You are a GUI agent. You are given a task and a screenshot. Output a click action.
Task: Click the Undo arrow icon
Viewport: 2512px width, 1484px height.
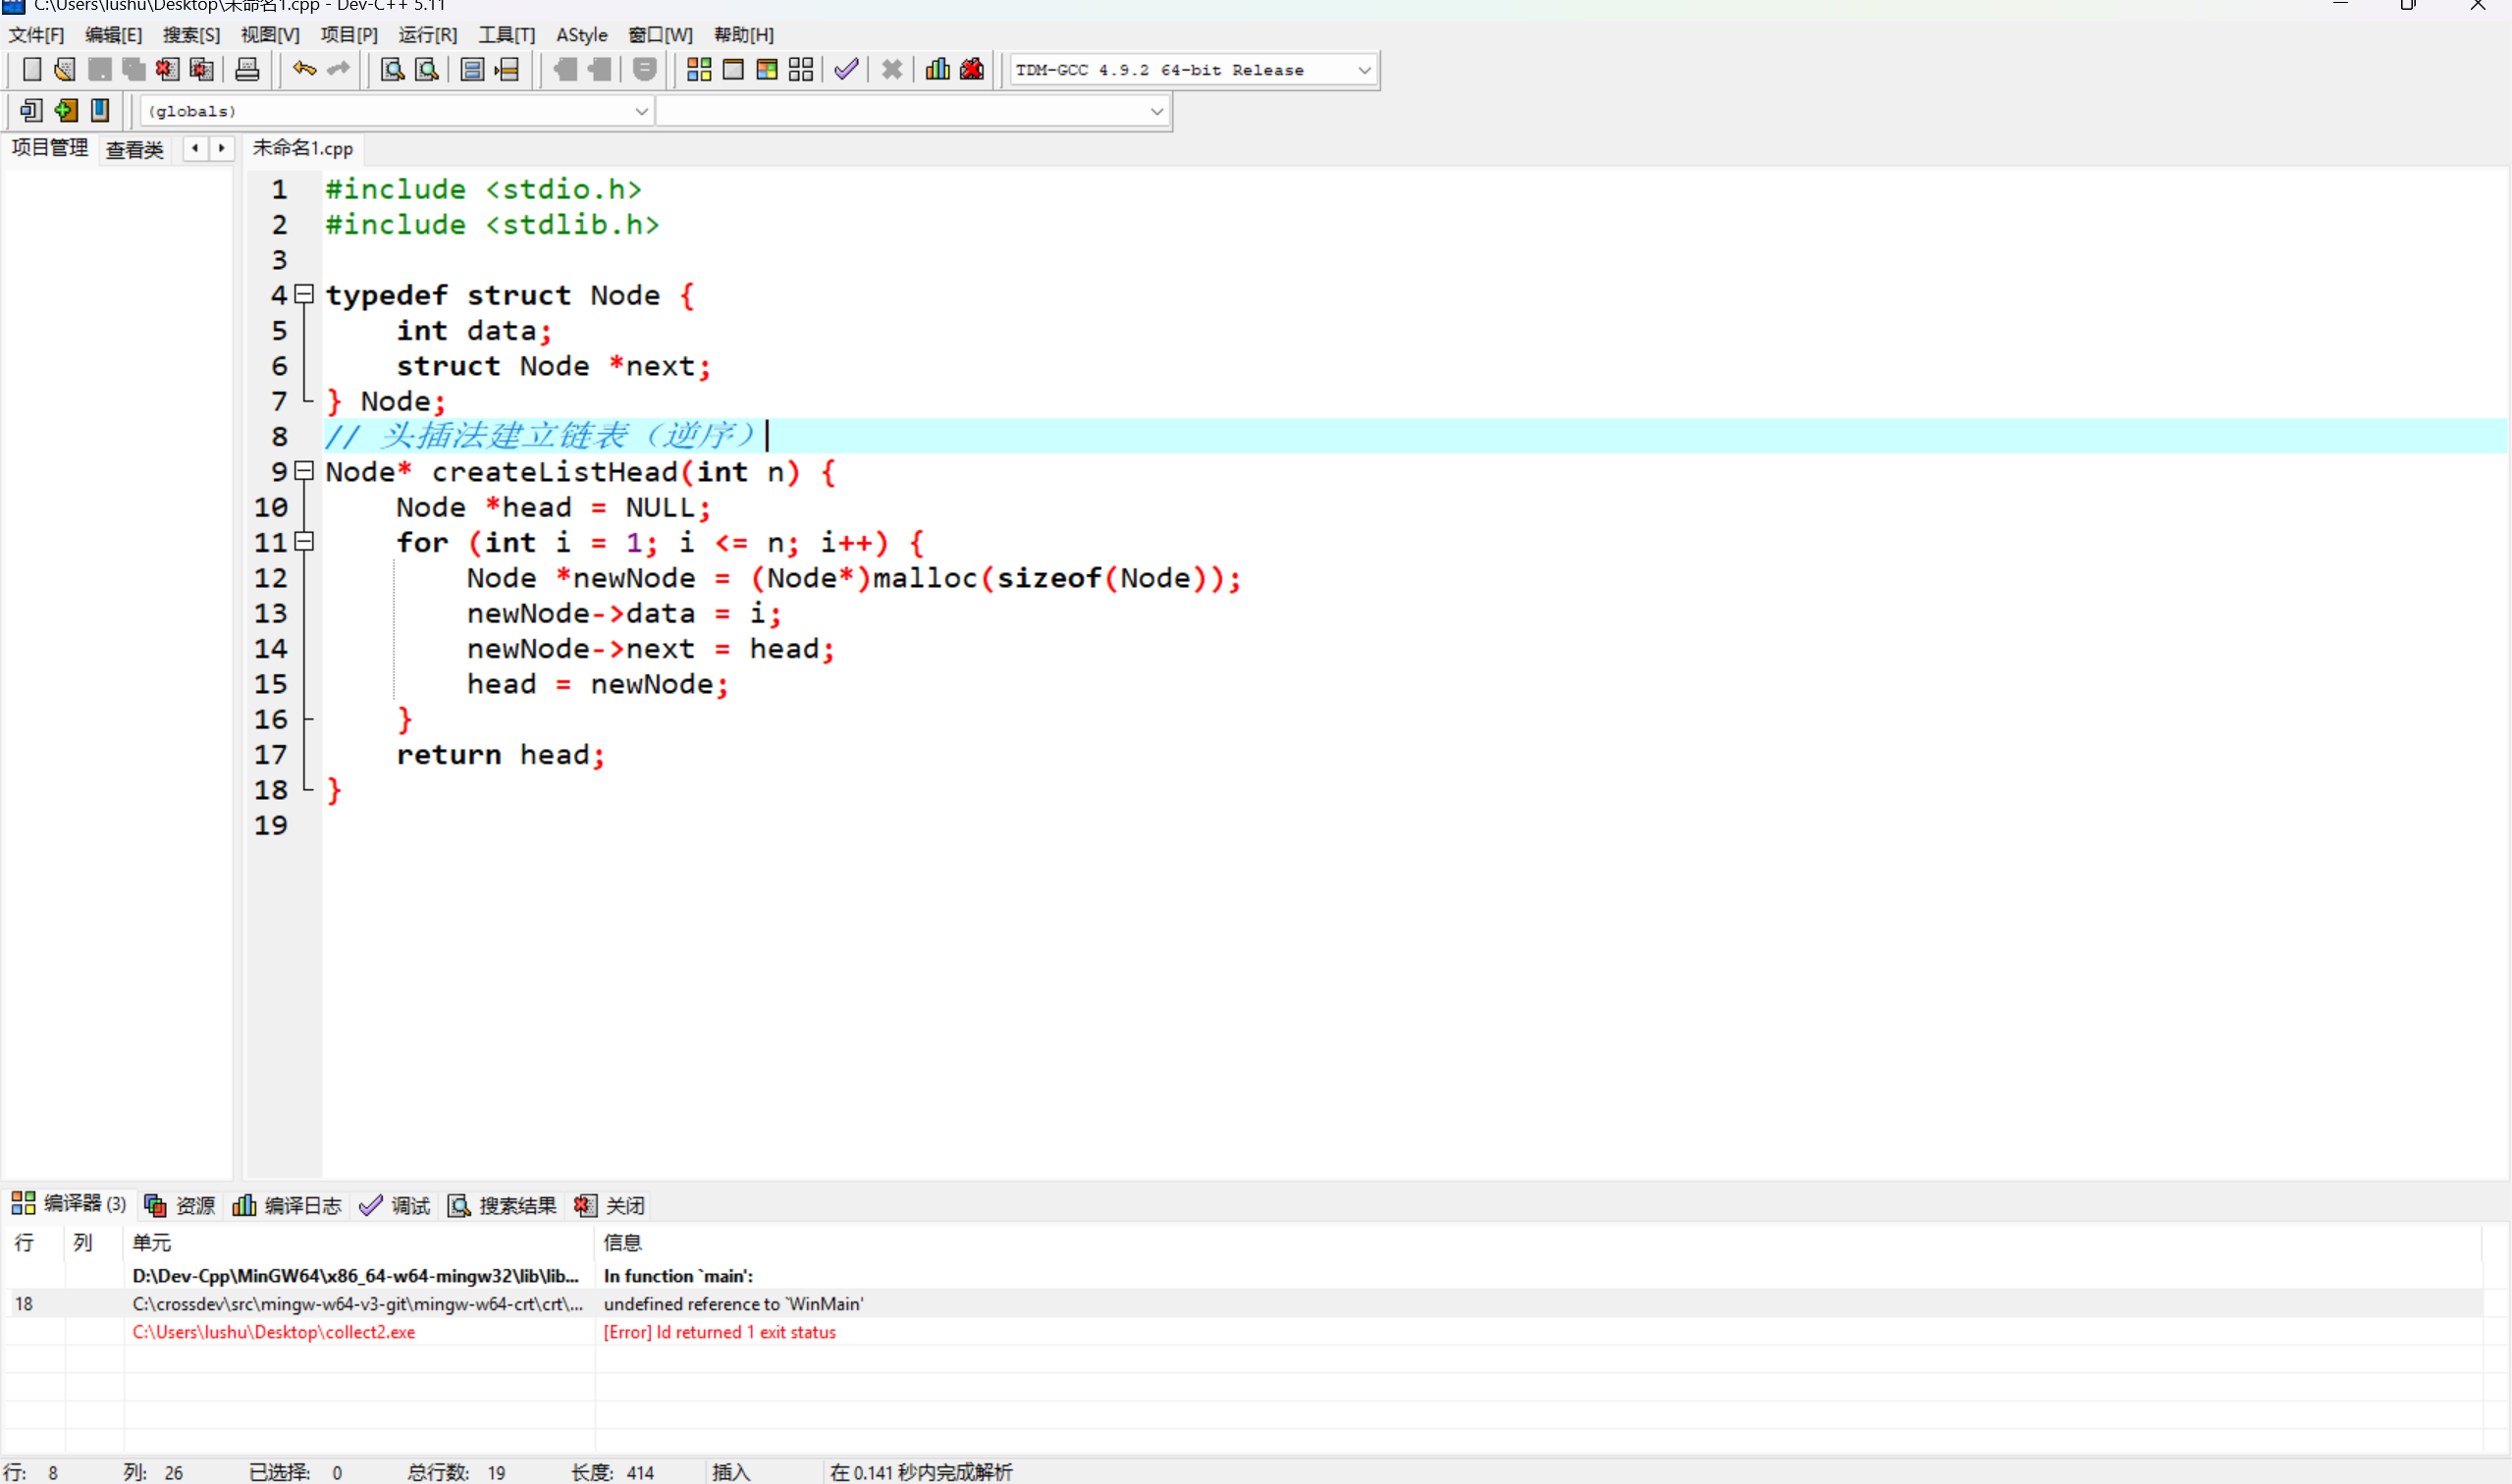click(x=304, y=69)
